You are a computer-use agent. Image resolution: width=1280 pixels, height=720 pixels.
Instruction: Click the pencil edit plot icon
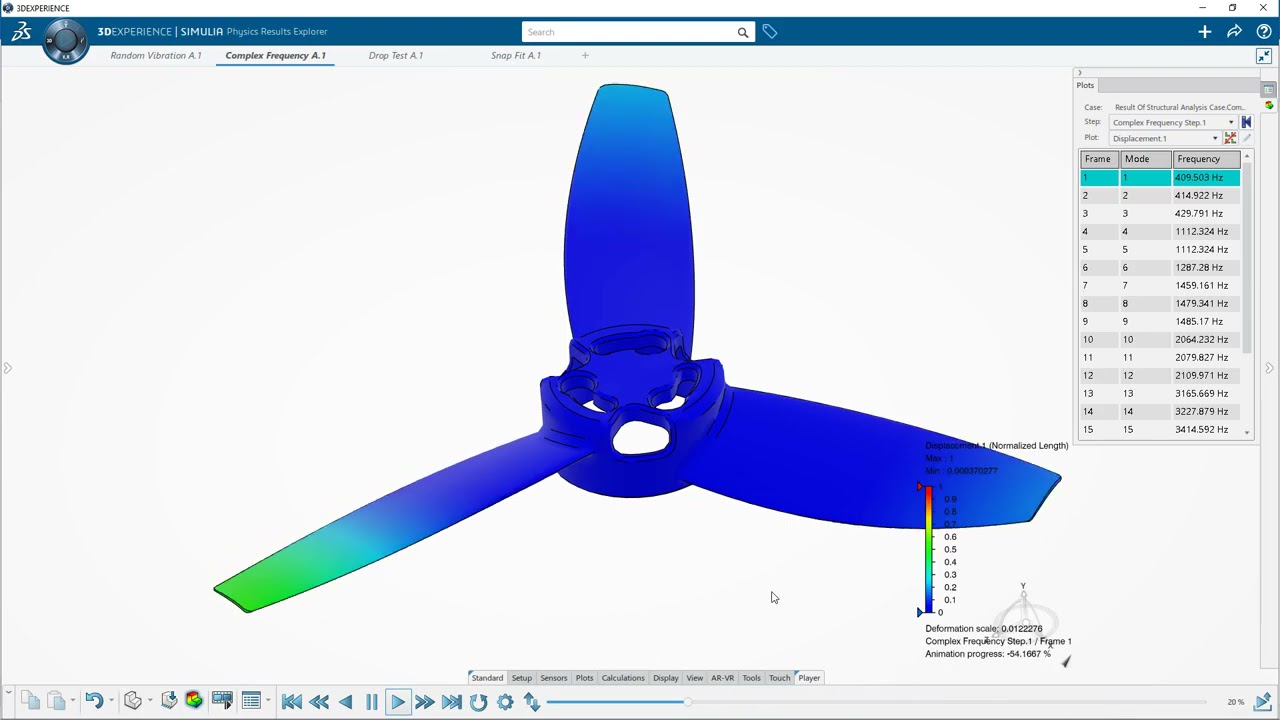pos(1246,138)
